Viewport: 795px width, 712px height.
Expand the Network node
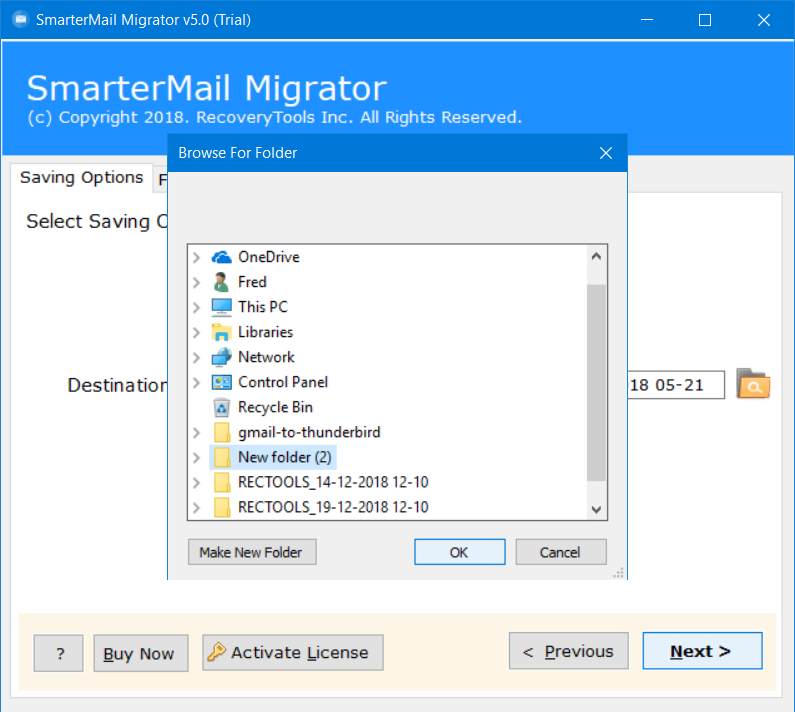(197, 358)
